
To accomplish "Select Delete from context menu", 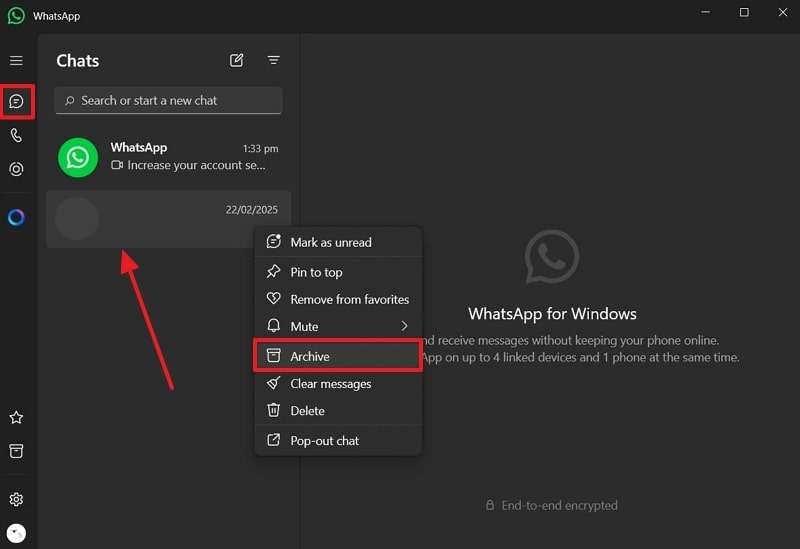I will click(x=307, y=411).
